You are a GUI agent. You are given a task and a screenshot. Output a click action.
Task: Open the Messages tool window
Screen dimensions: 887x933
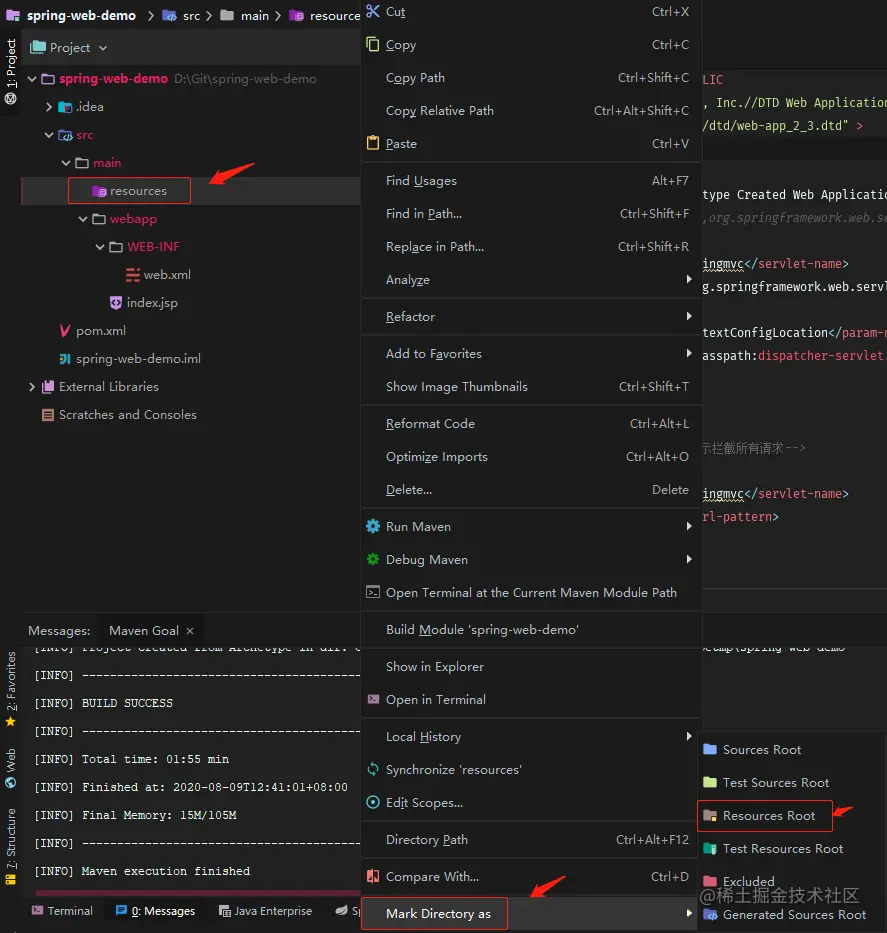point(155,911)
